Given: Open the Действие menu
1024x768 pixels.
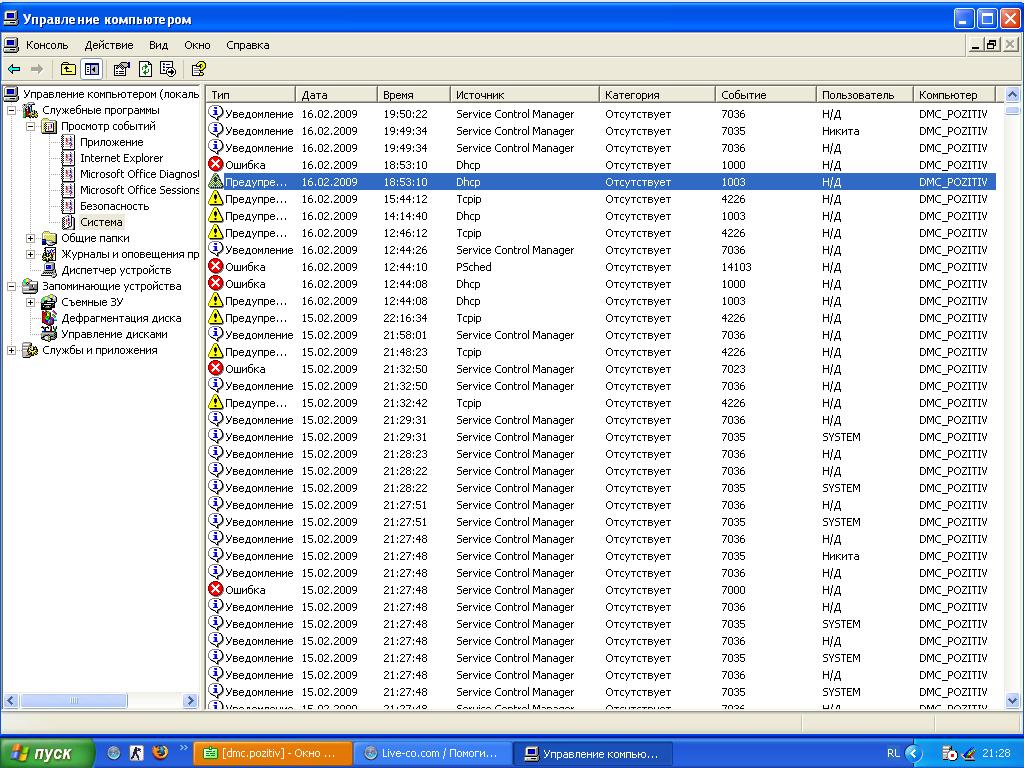Looking at the screenshot, I should 108,45.
